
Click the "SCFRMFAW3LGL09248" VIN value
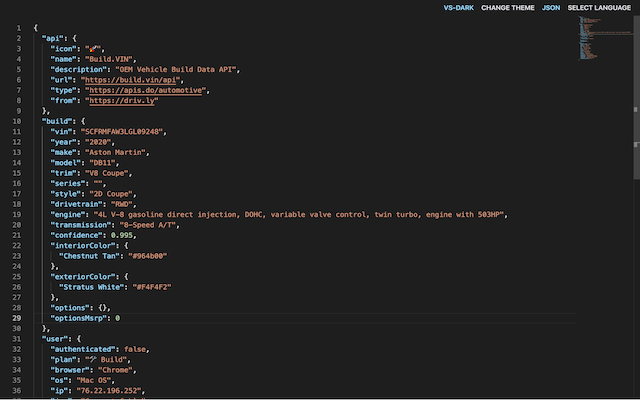coord(122,131)
